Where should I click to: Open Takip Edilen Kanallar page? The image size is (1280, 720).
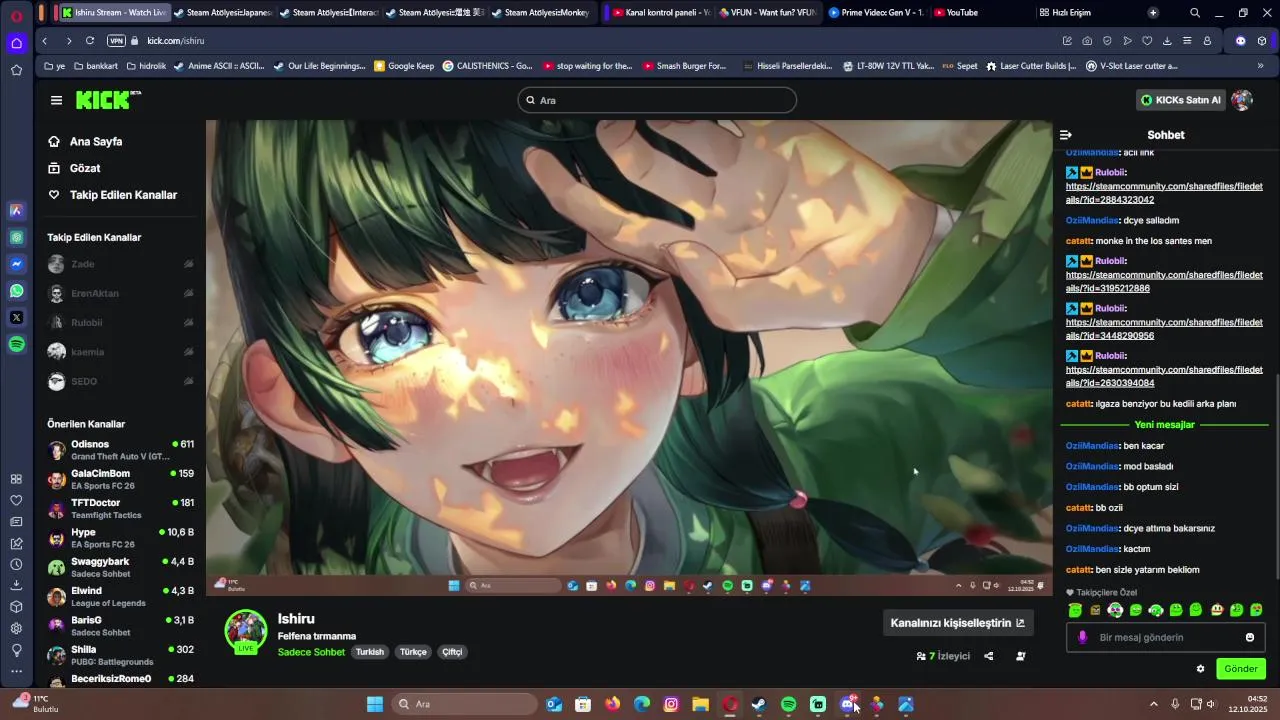(112, 195)
